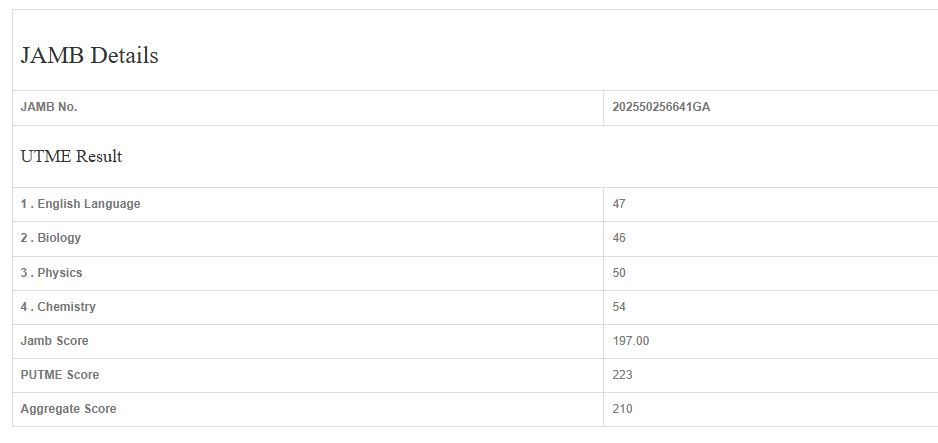Image resolution: width=938 pixels, height=443 pixels.
Task: Click the JAMB Details heading
Action: pyautogui.click(x=89, y=56)
